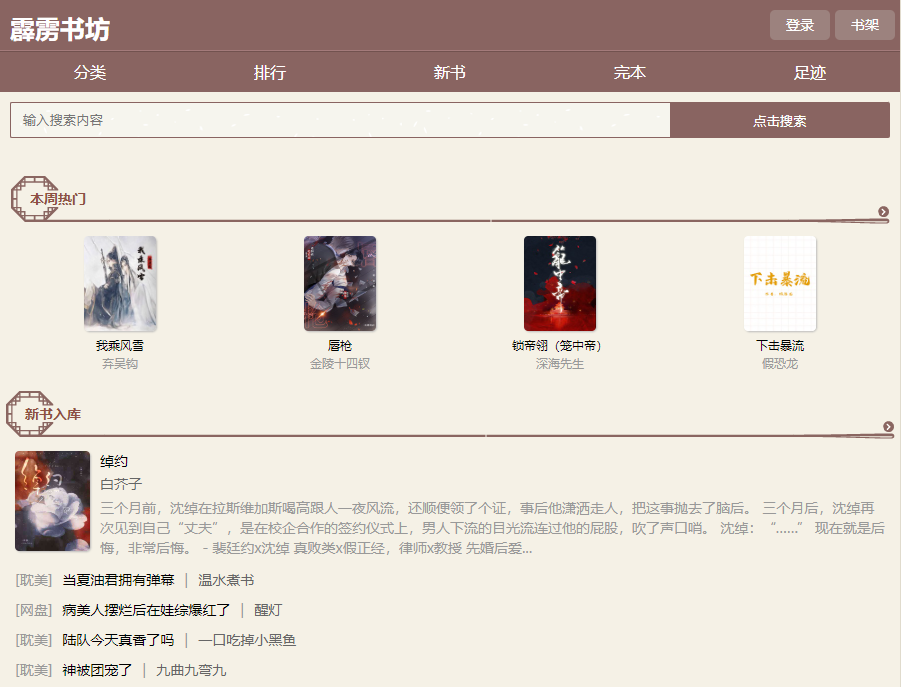
Task: Focus the 输入搜索内容 search field
Action: point(340,120)
